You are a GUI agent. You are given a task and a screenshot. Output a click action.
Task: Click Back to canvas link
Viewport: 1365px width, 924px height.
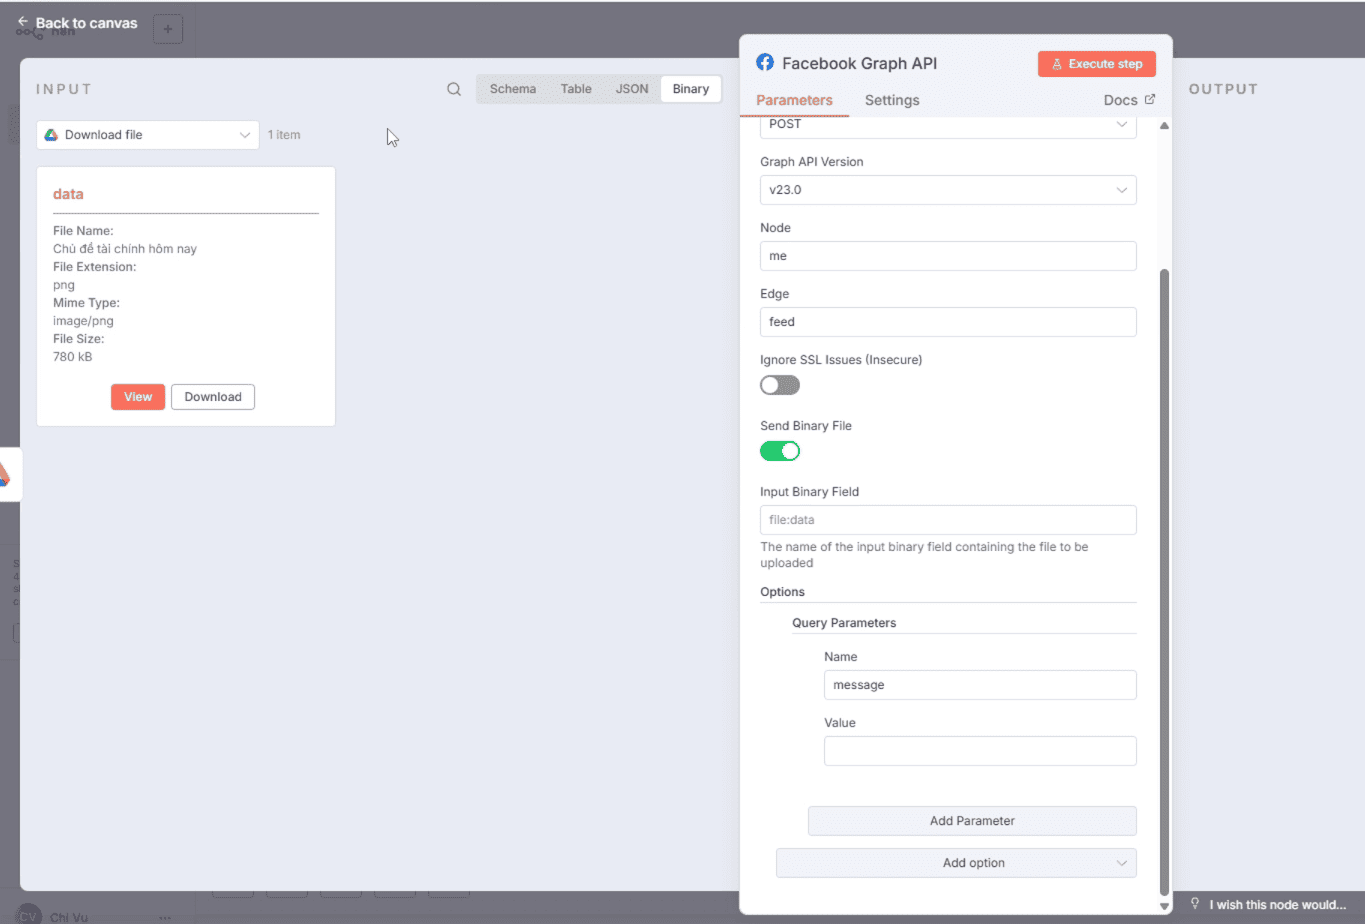click(x=78, y=23)
